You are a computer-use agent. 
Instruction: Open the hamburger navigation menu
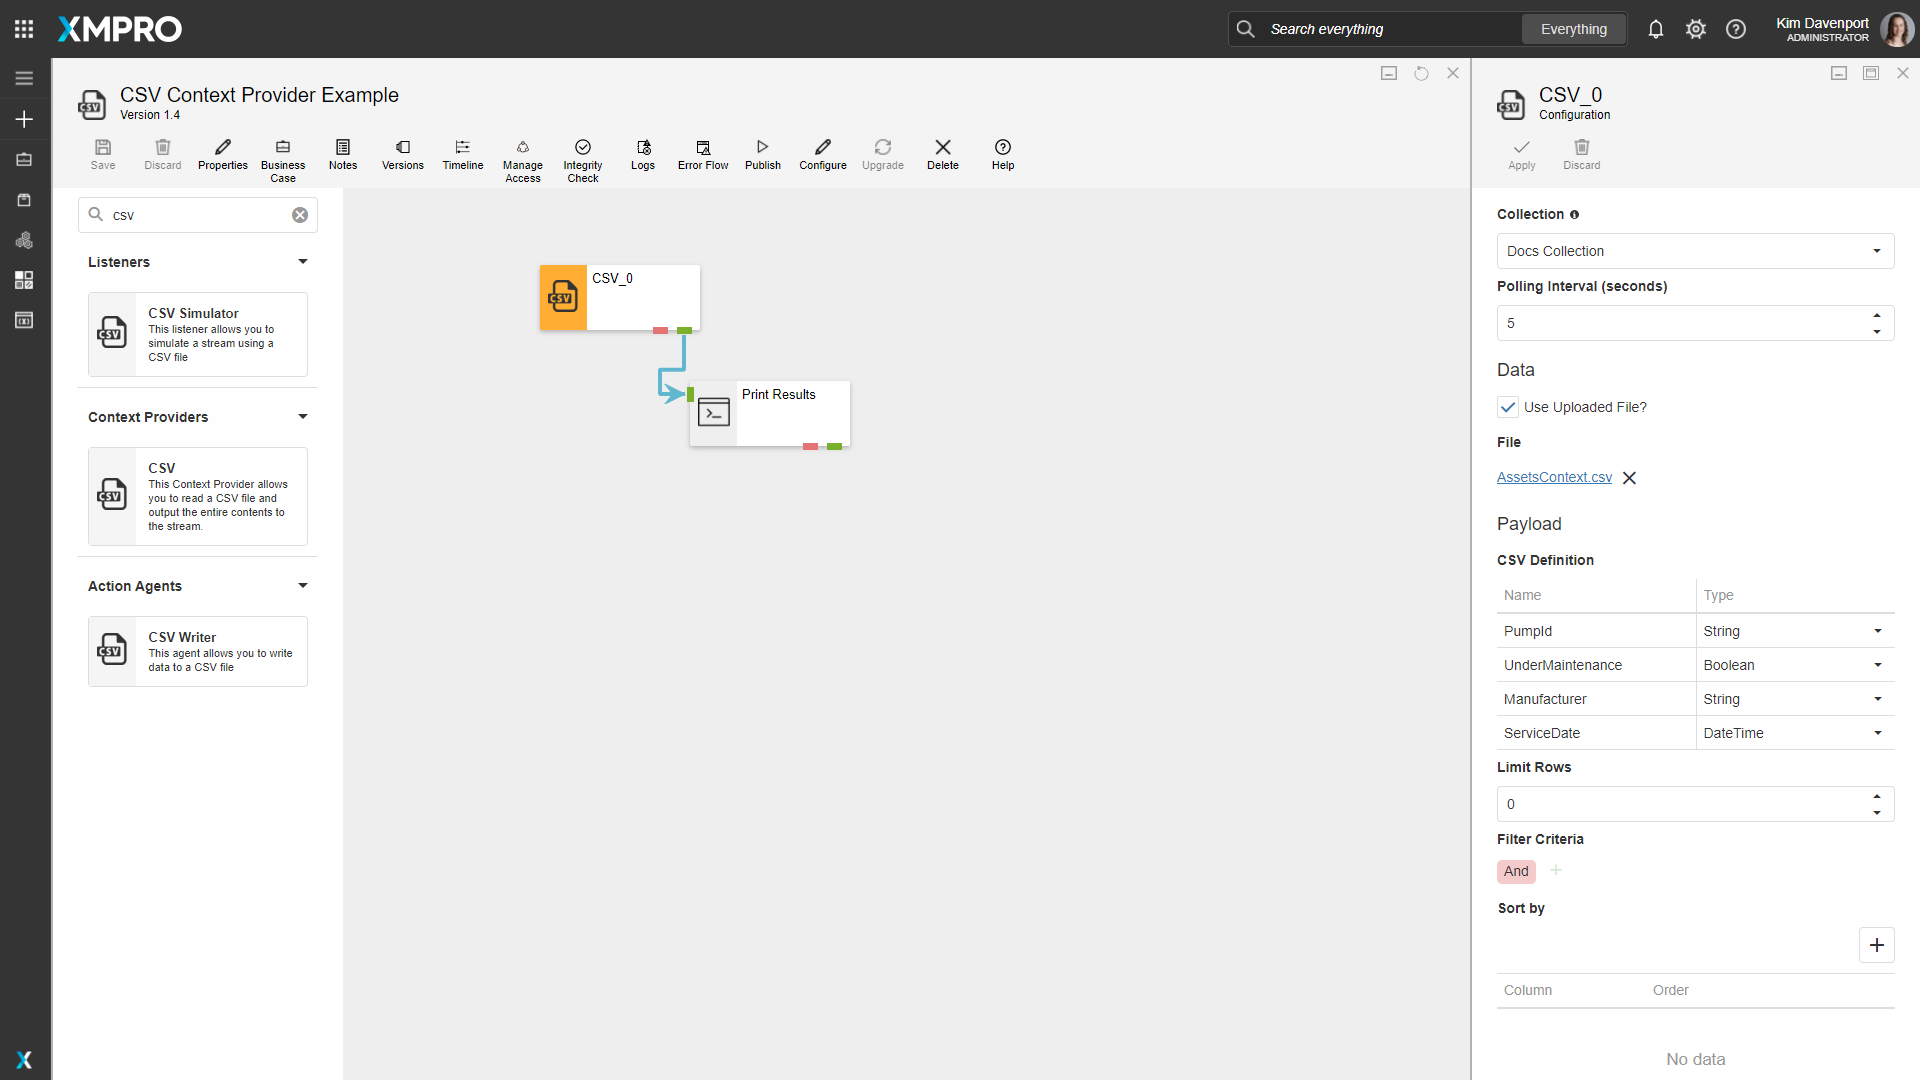(x=24, y=78)
